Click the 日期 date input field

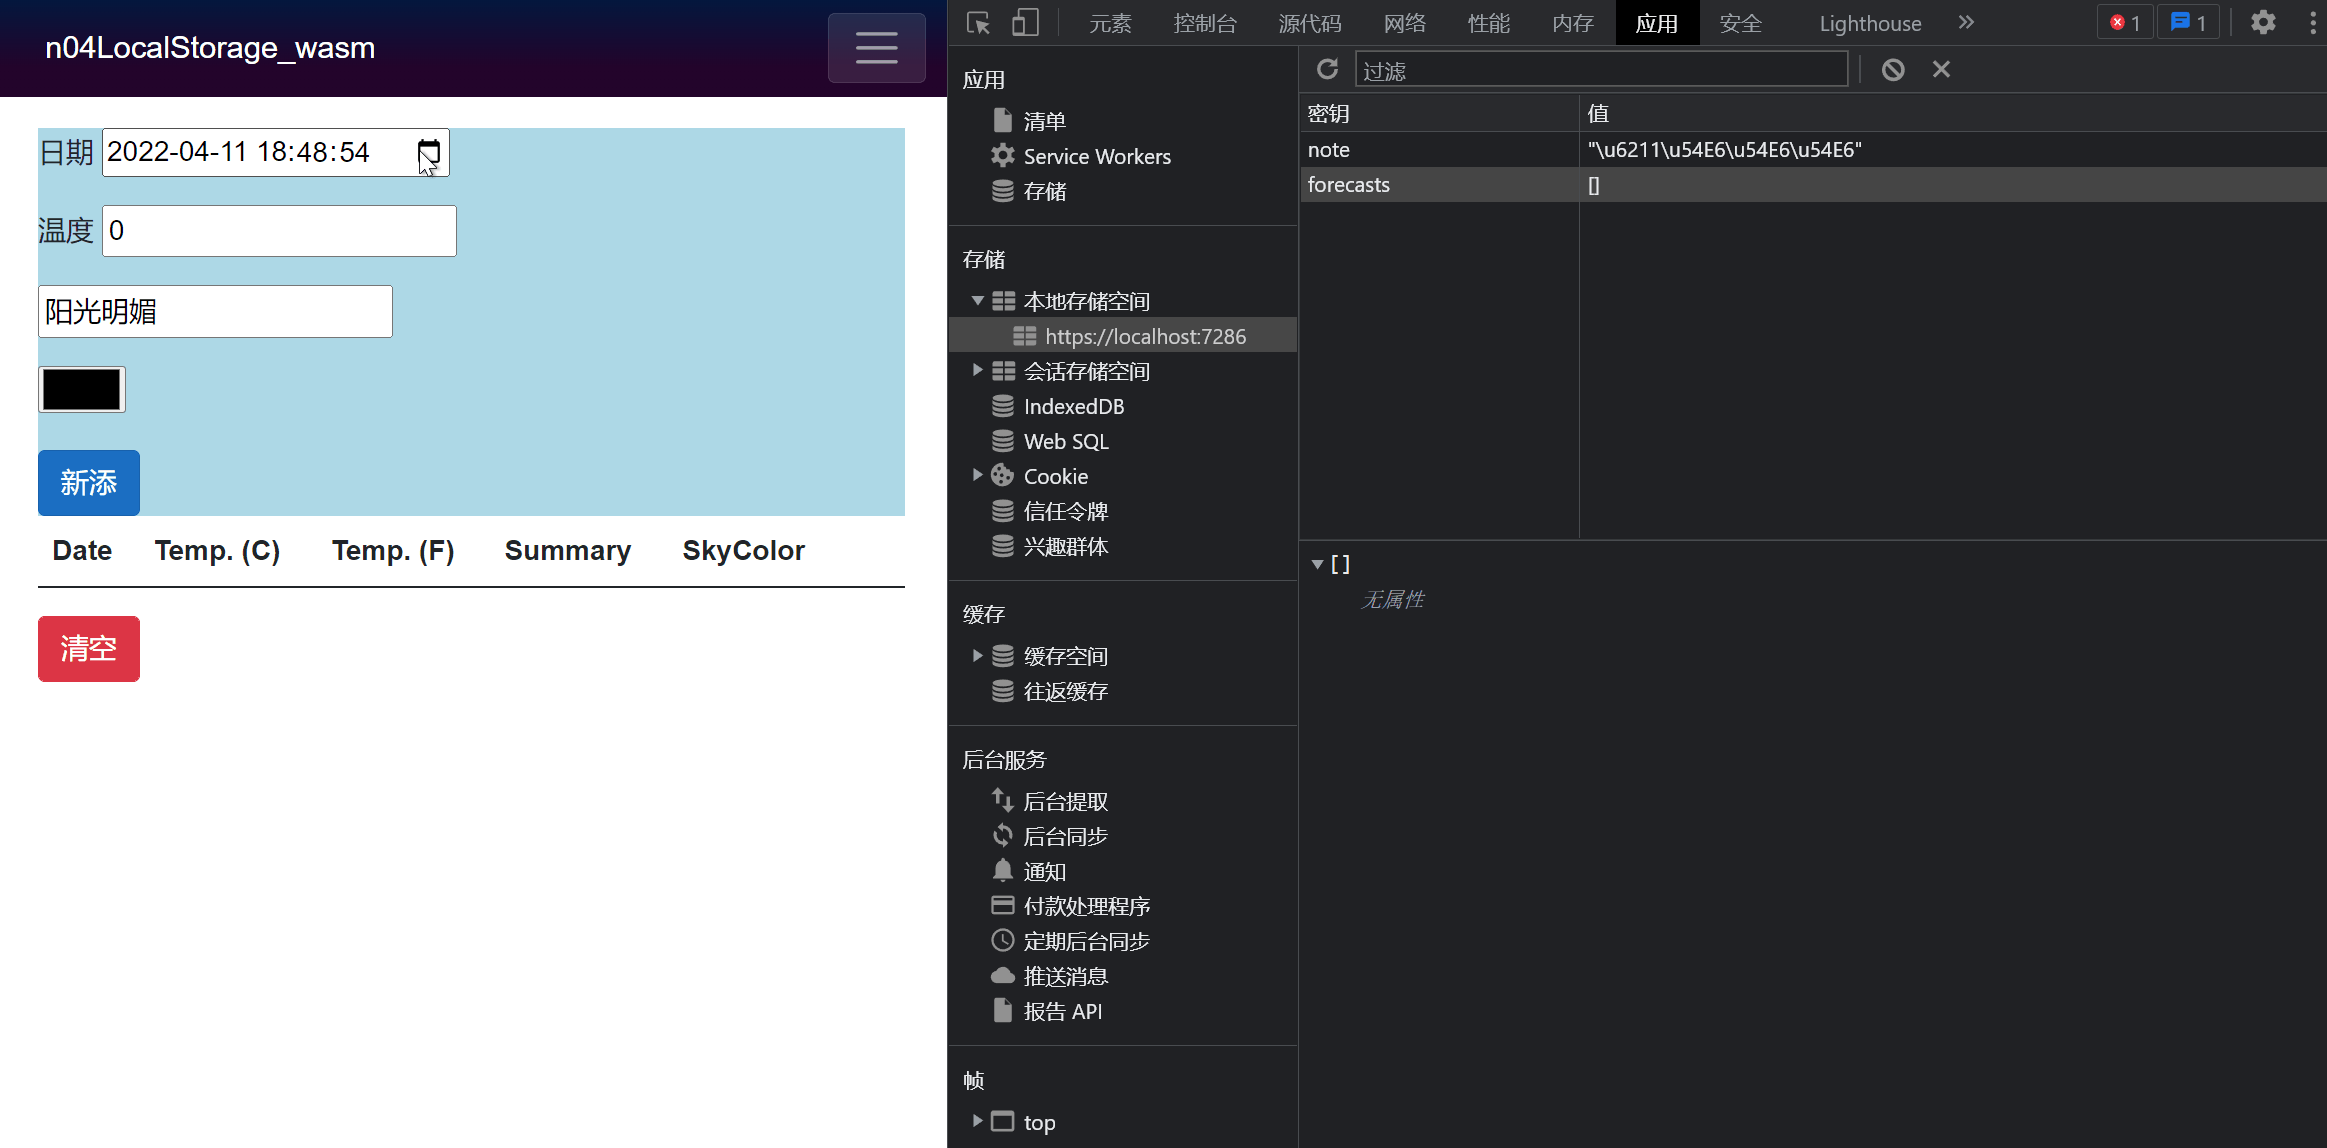point(276,152)
